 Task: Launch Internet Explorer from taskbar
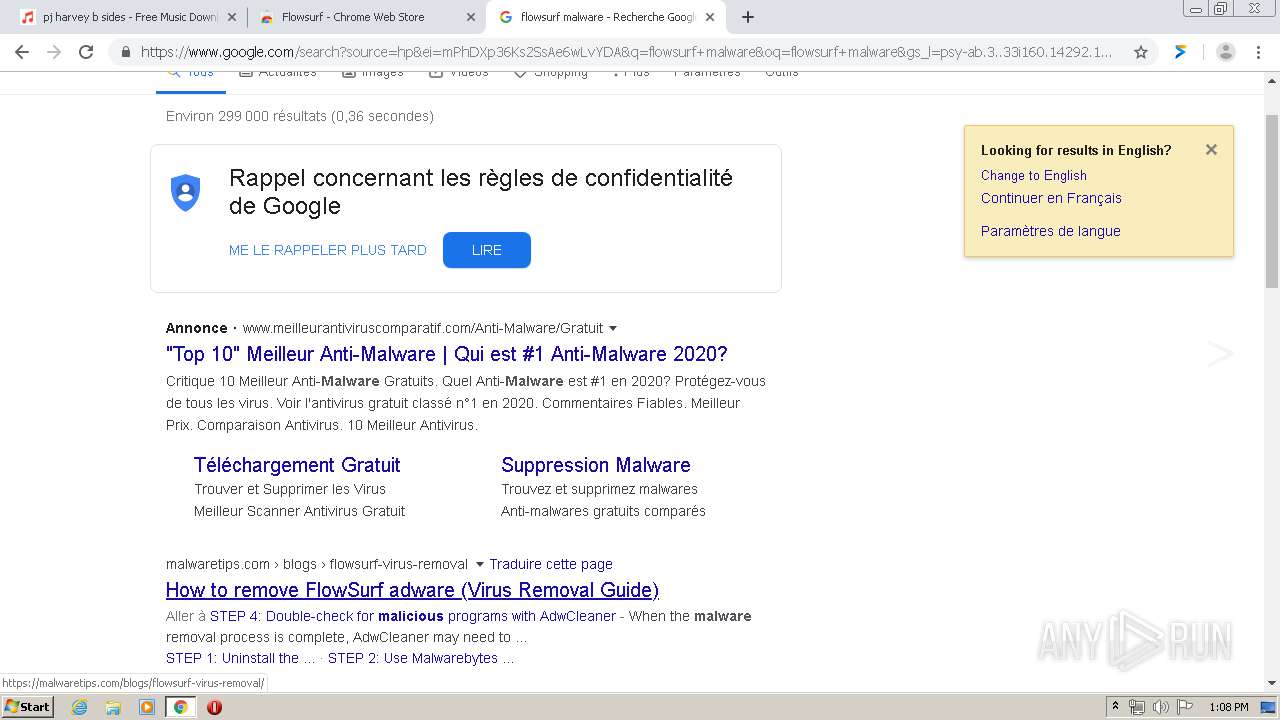coord(80,707)
